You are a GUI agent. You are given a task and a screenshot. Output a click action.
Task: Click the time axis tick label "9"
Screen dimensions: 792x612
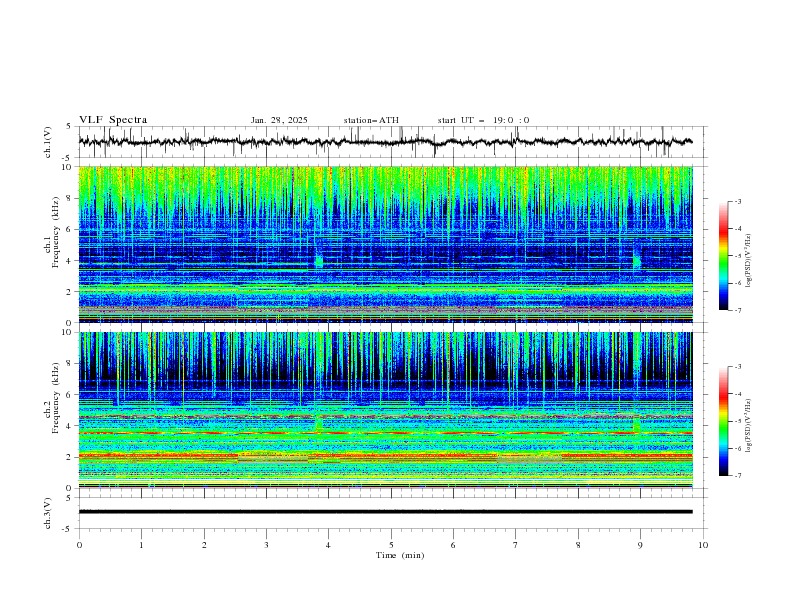(x=640, y=545)
